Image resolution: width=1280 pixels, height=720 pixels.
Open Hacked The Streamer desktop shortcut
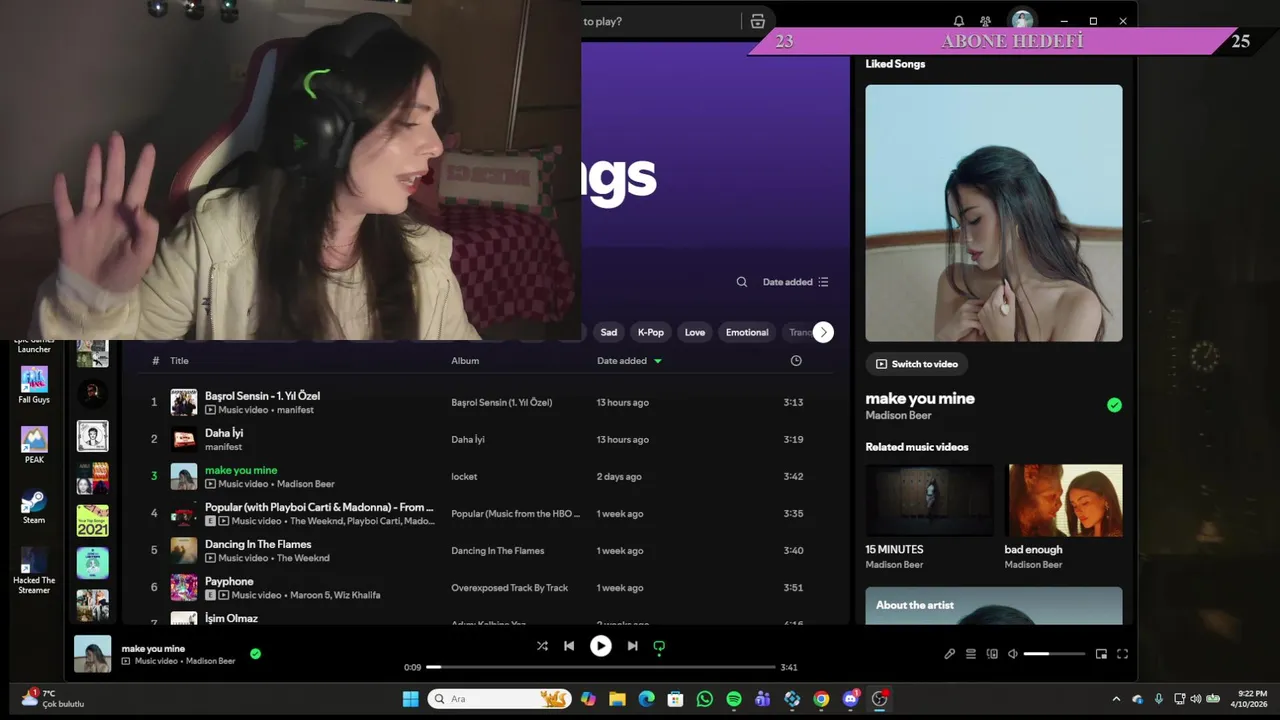(34, 571)
